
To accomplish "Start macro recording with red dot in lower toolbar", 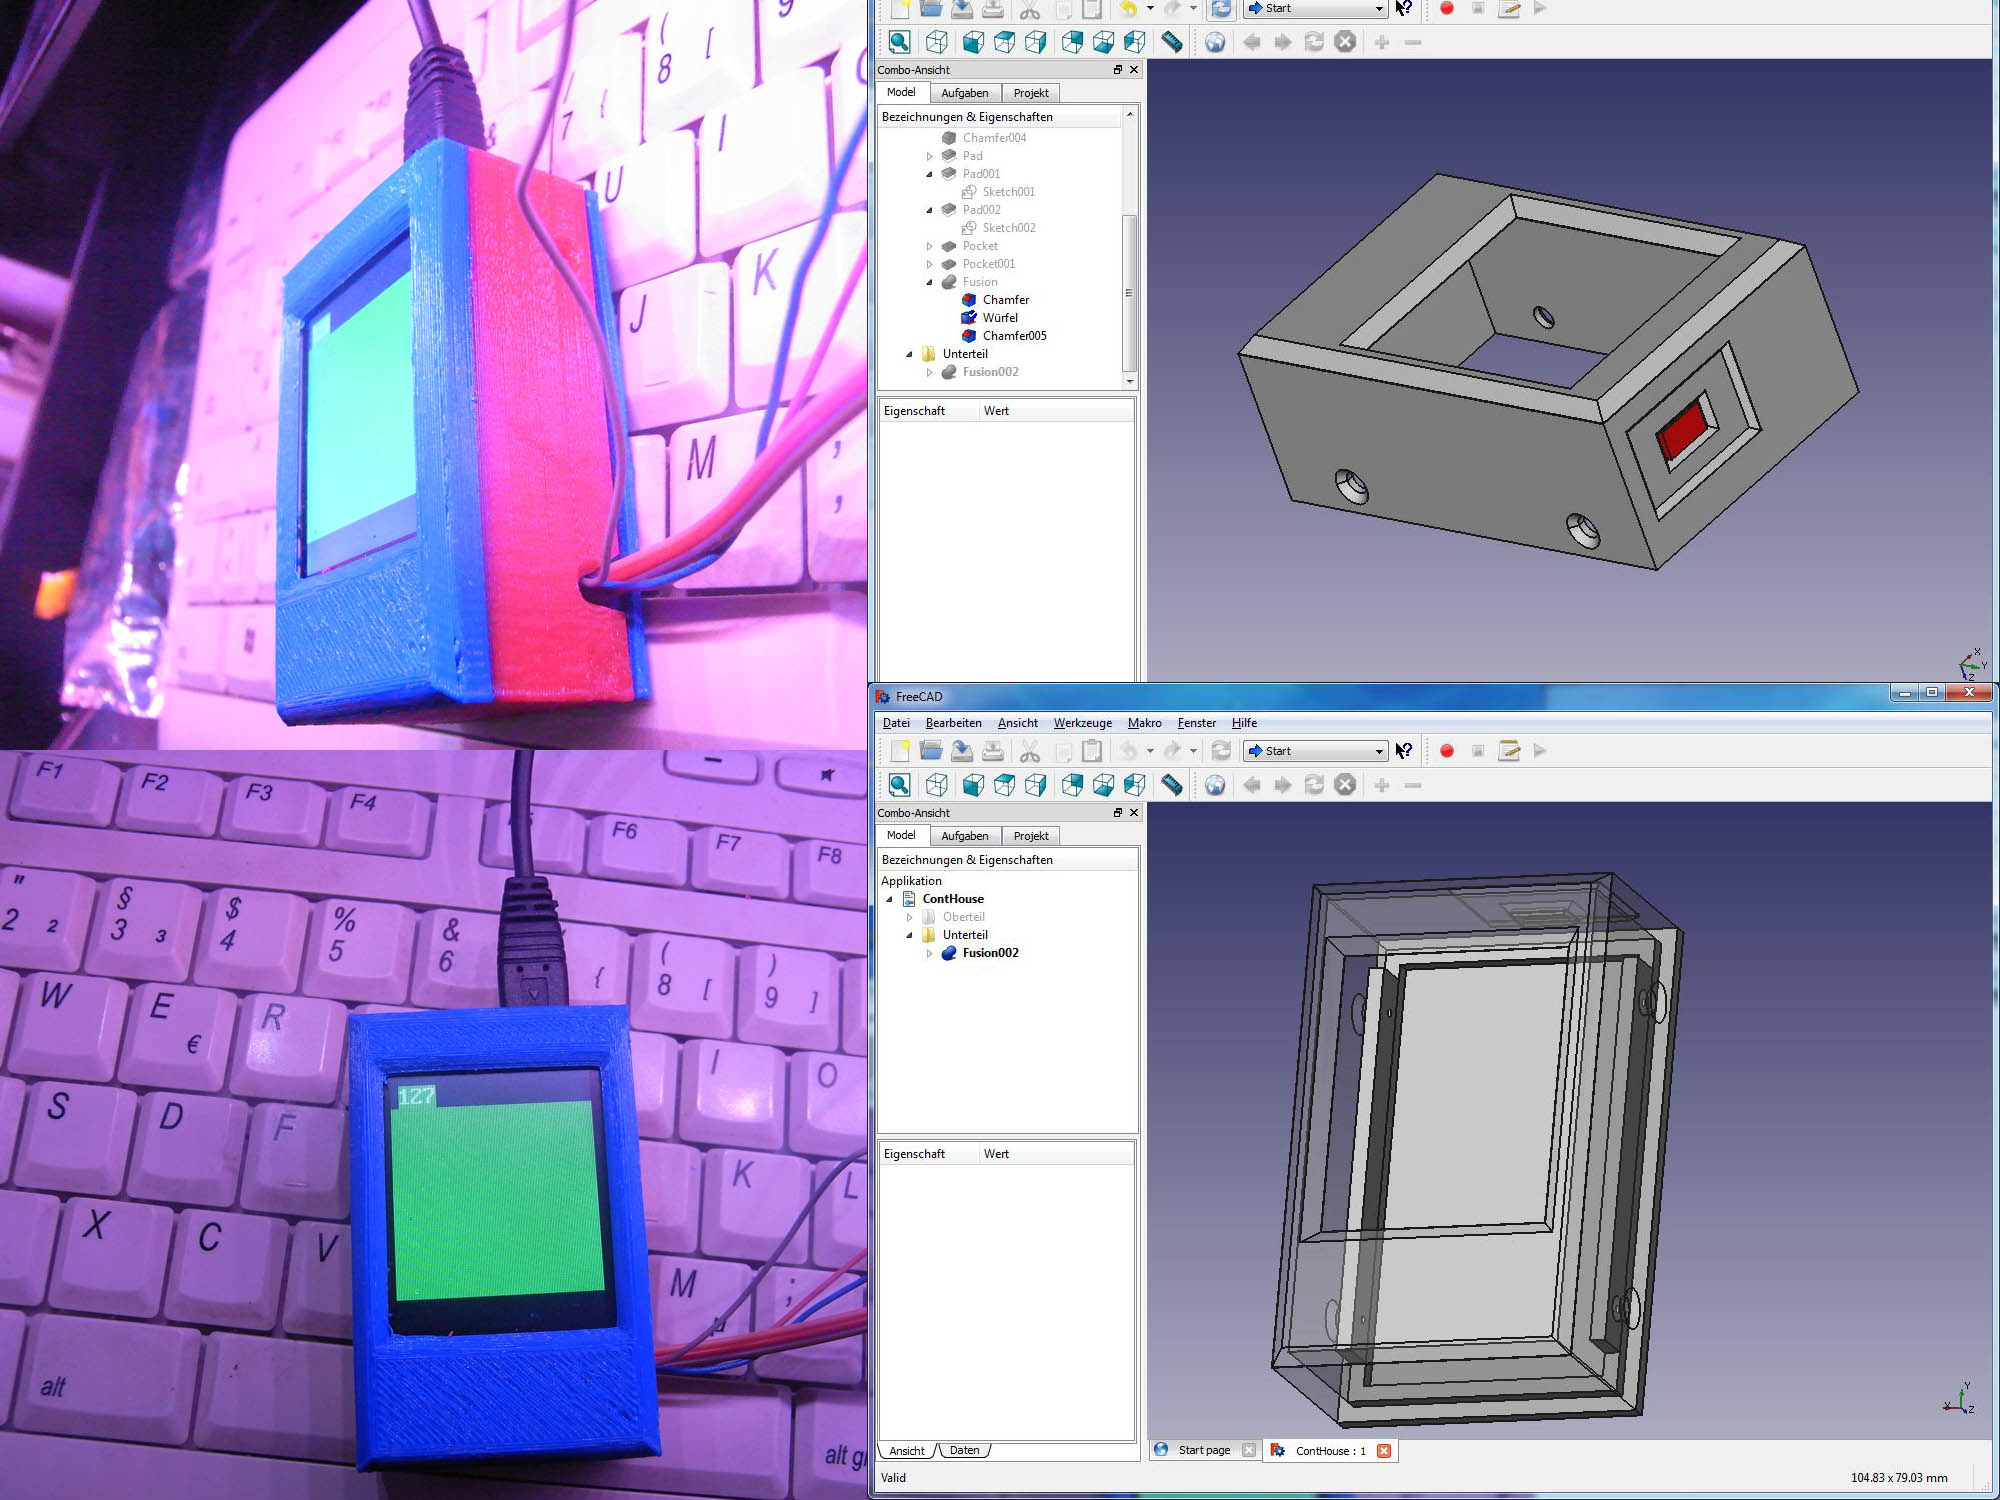I will tap(1446, 751).
